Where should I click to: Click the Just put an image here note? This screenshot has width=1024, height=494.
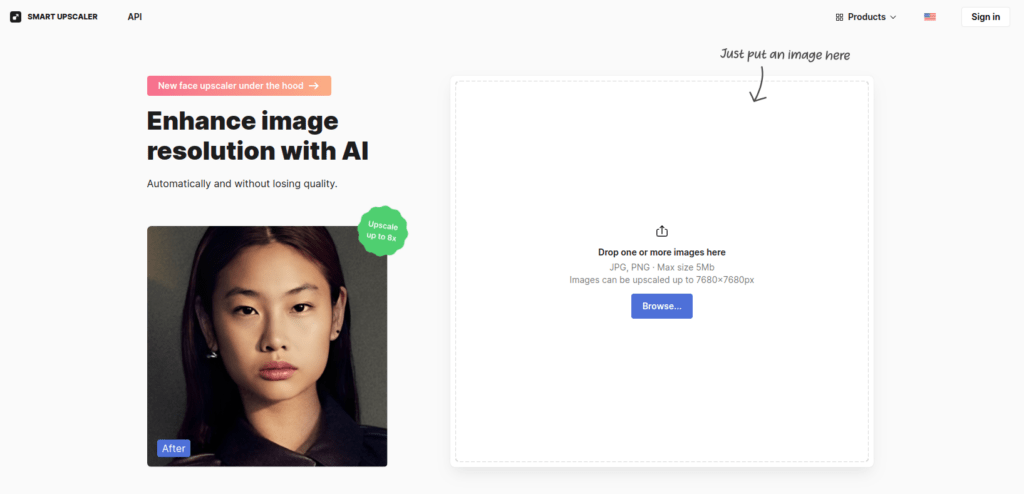(x=785, y=55)
